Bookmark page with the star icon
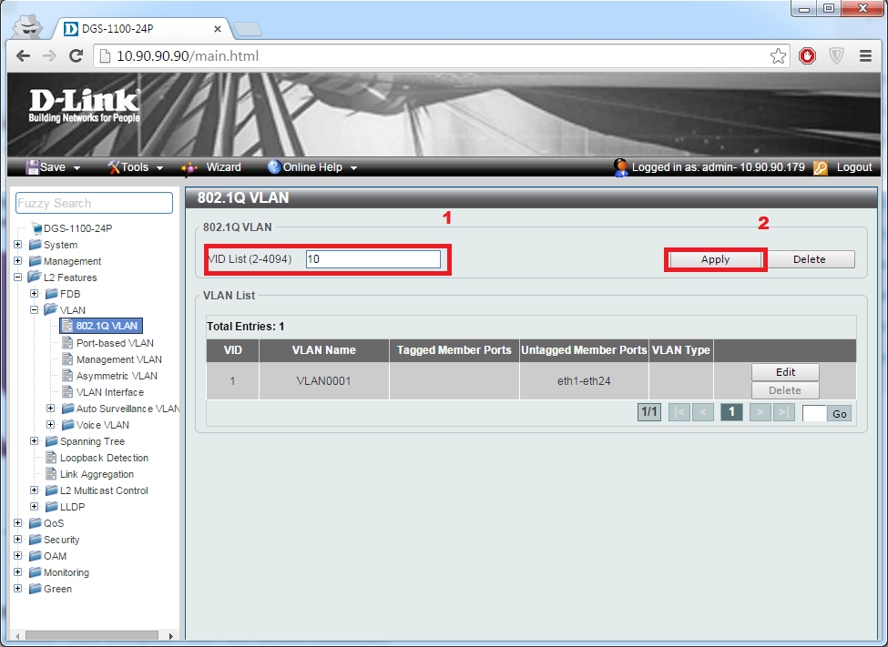The height and width of the screenshot is (647, 888). click(x=778, y=56)
